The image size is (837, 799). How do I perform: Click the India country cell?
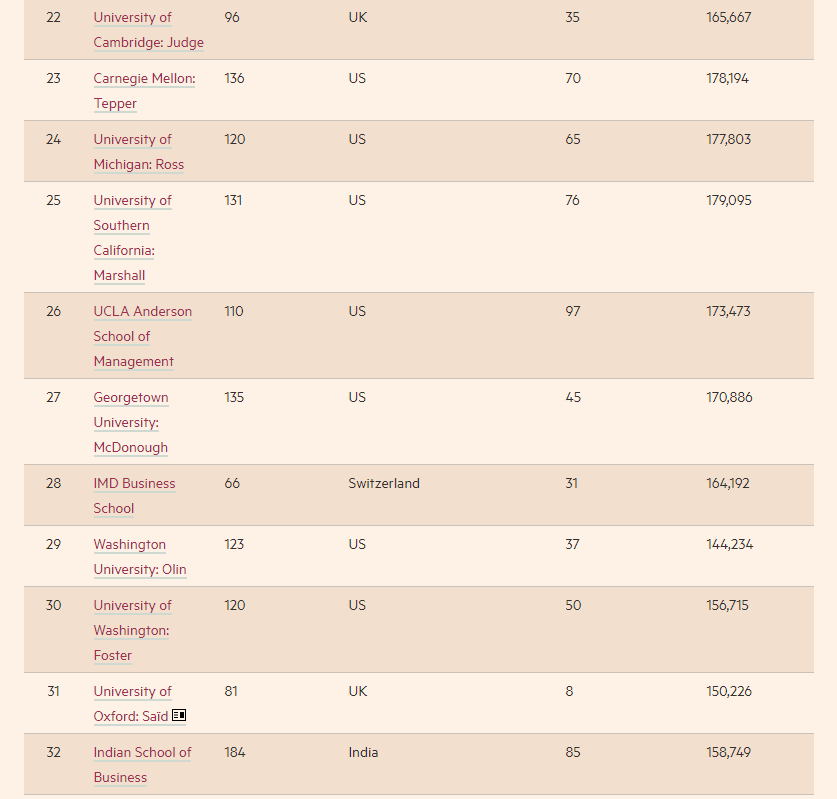pos(363,753)
